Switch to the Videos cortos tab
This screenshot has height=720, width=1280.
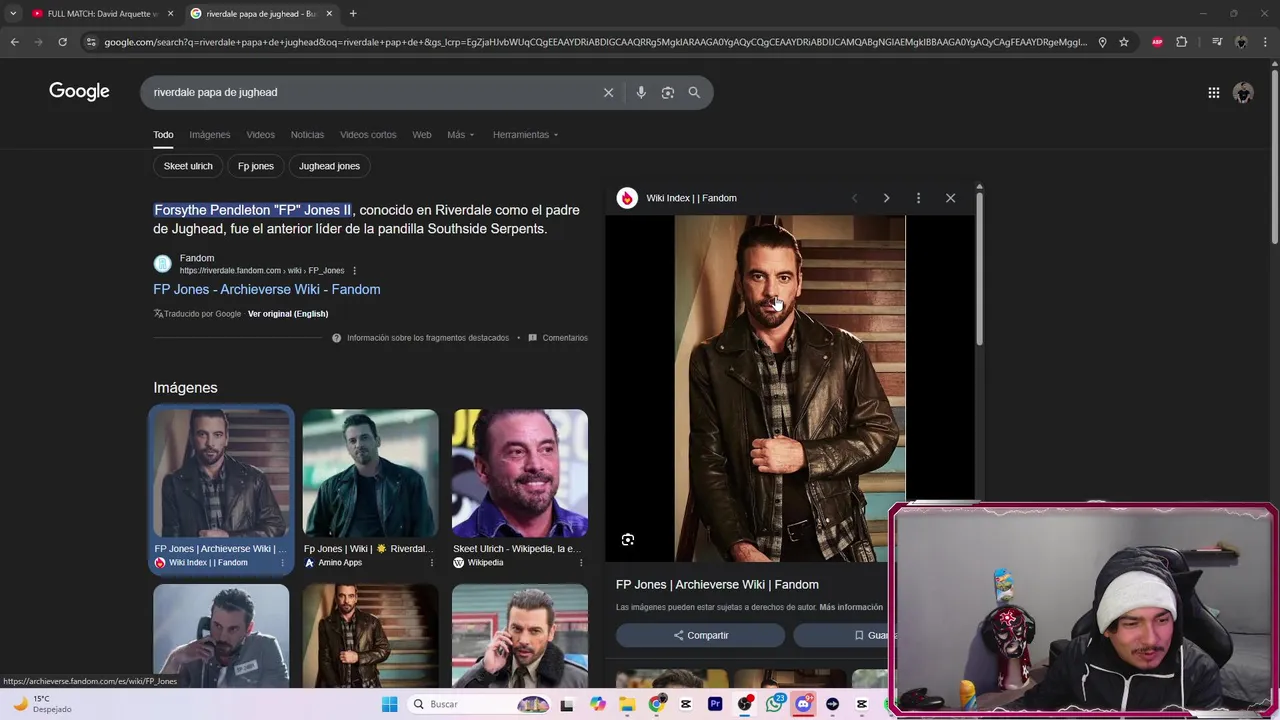(x=368, y=135)
